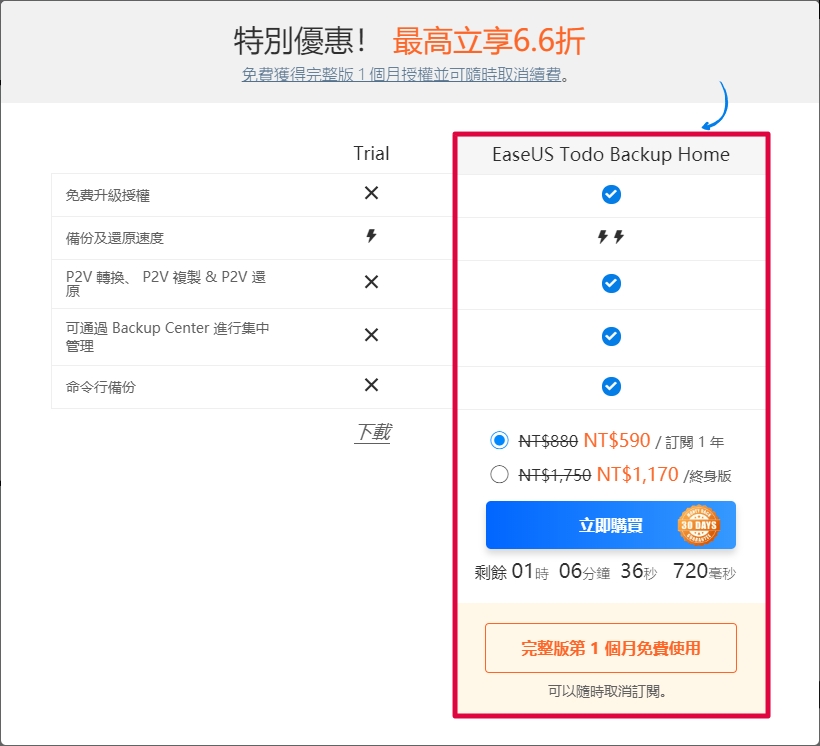This screenshot has width=820, height=746.
Task: Select the NT$1,170 lifetime version radio button
Action: click(499, 474)
